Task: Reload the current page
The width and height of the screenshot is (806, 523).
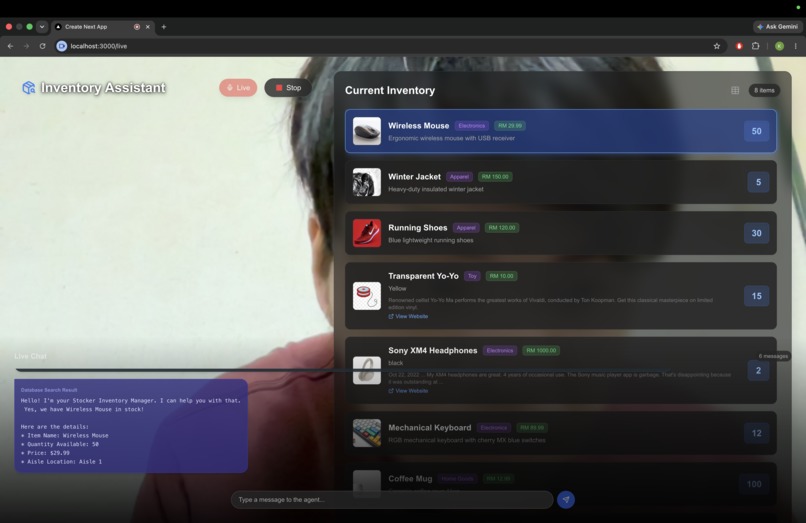Action: pyautogui.click(x=43, y=46)
